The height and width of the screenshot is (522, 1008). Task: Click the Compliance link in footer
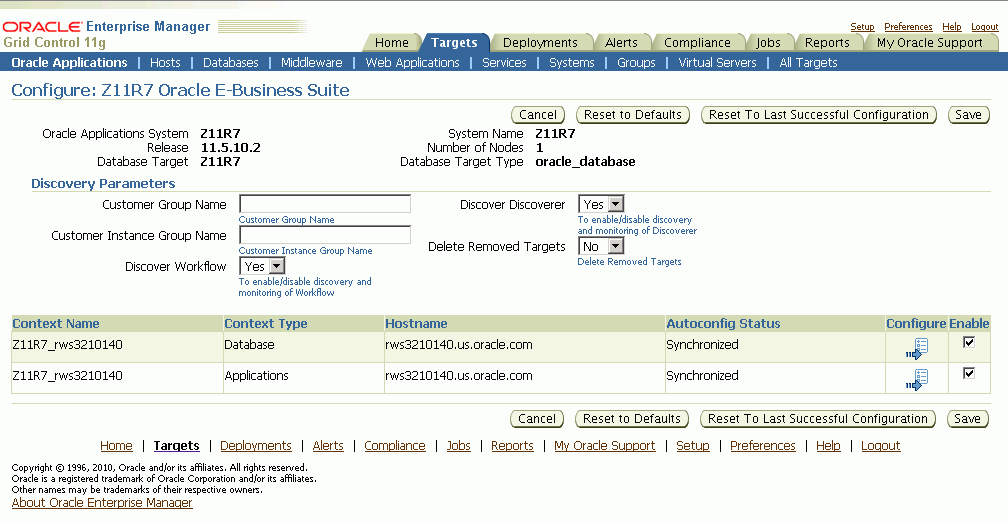coord(395,446)
